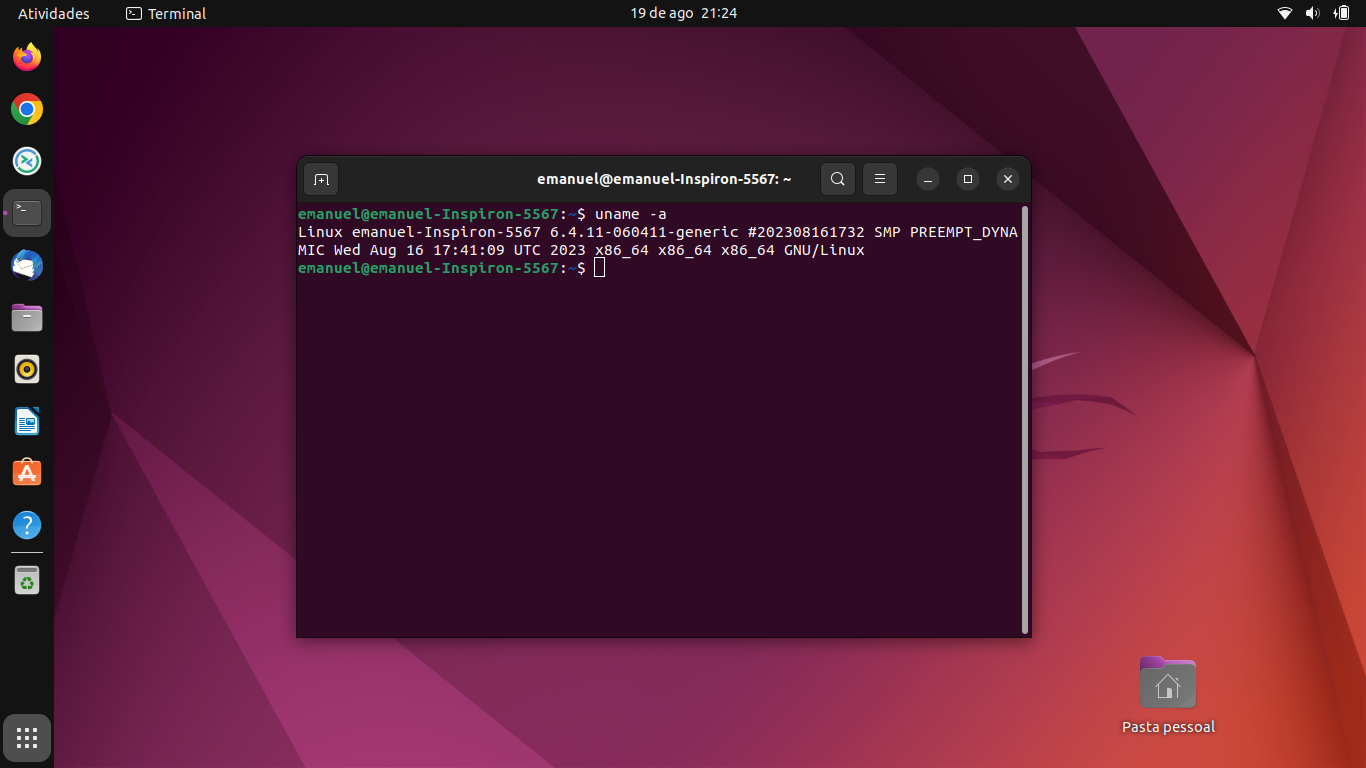Open the Pasta pessoal desktop folder
1366x768 pixels.
coord(1168,696)
